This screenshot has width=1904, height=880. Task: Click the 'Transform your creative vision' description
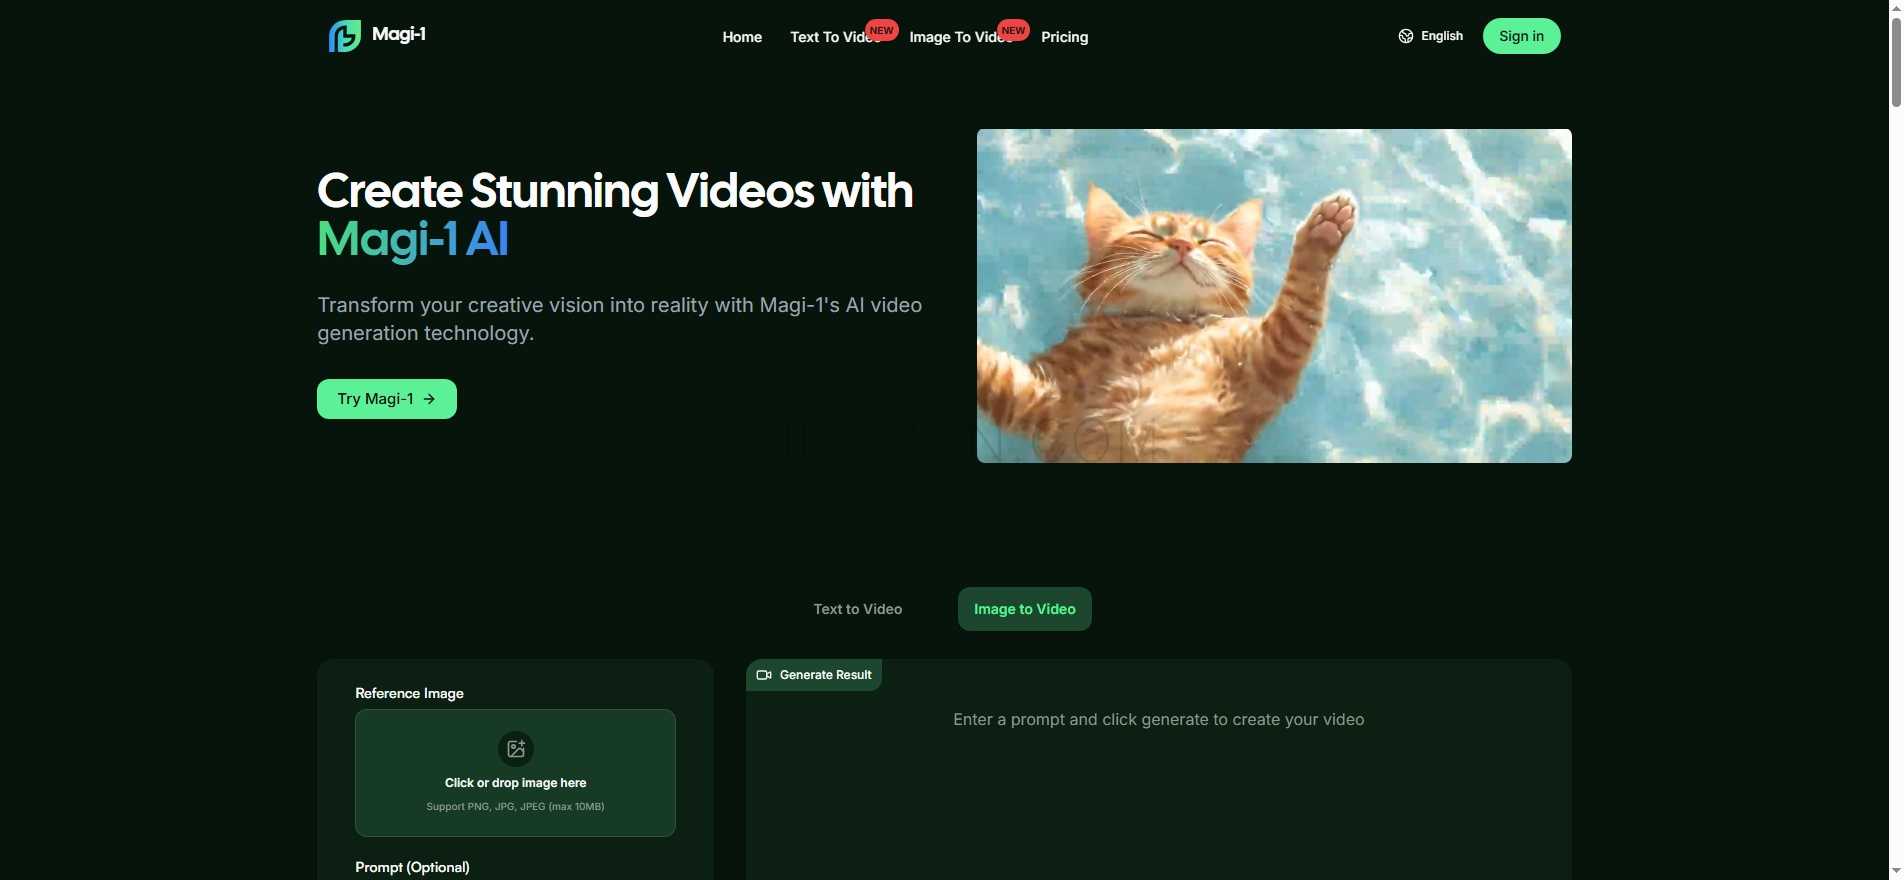620,319
